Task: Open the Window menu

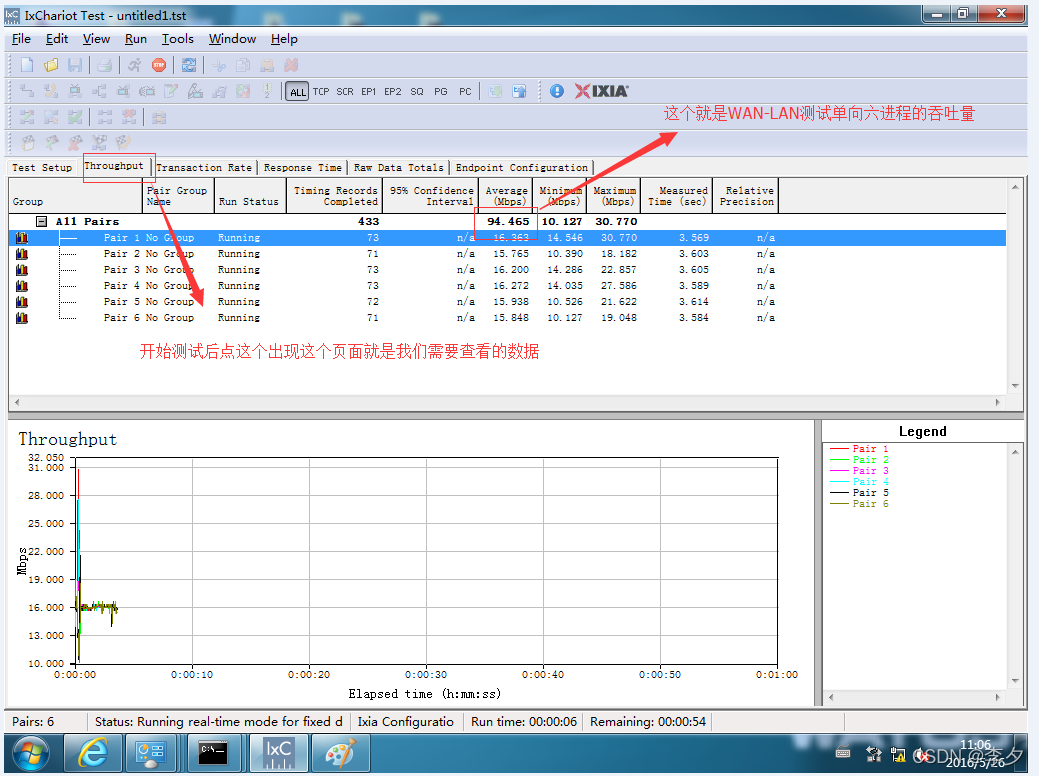Action: coord(233,39)
